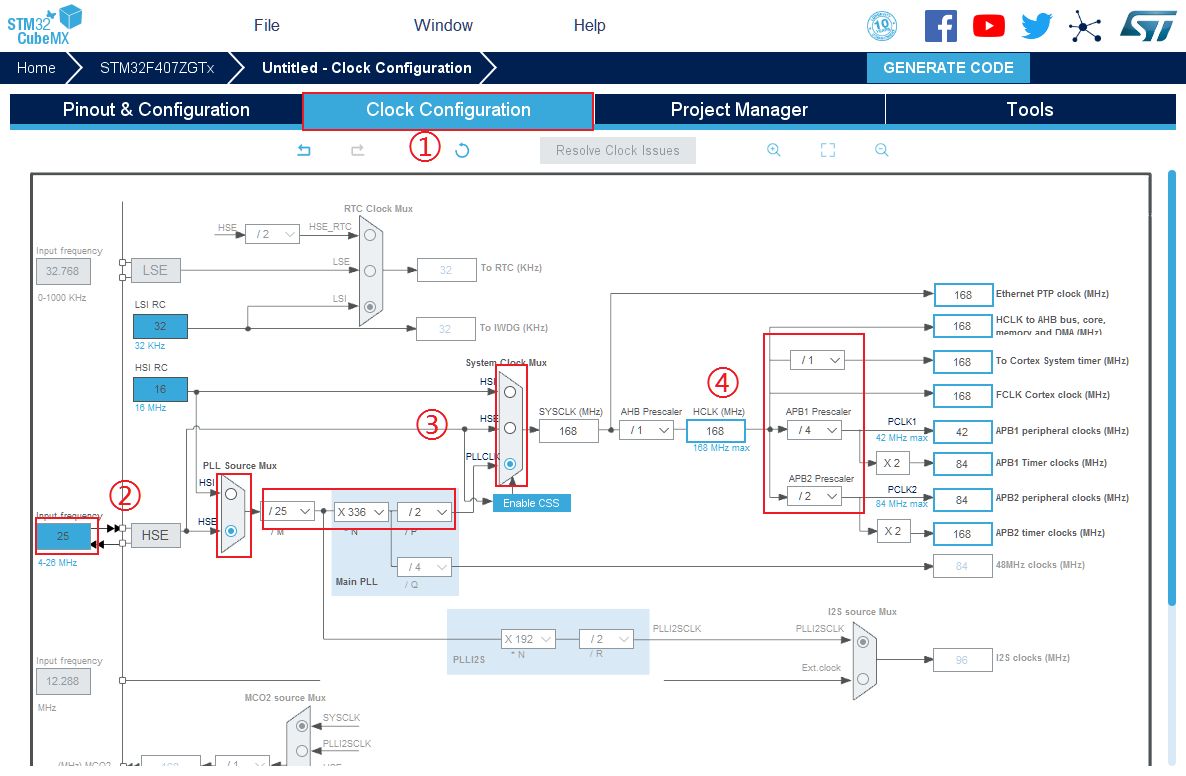Select HSE in the System Clock Mux
Viewport: 1186px width, 776px height.
510,428
